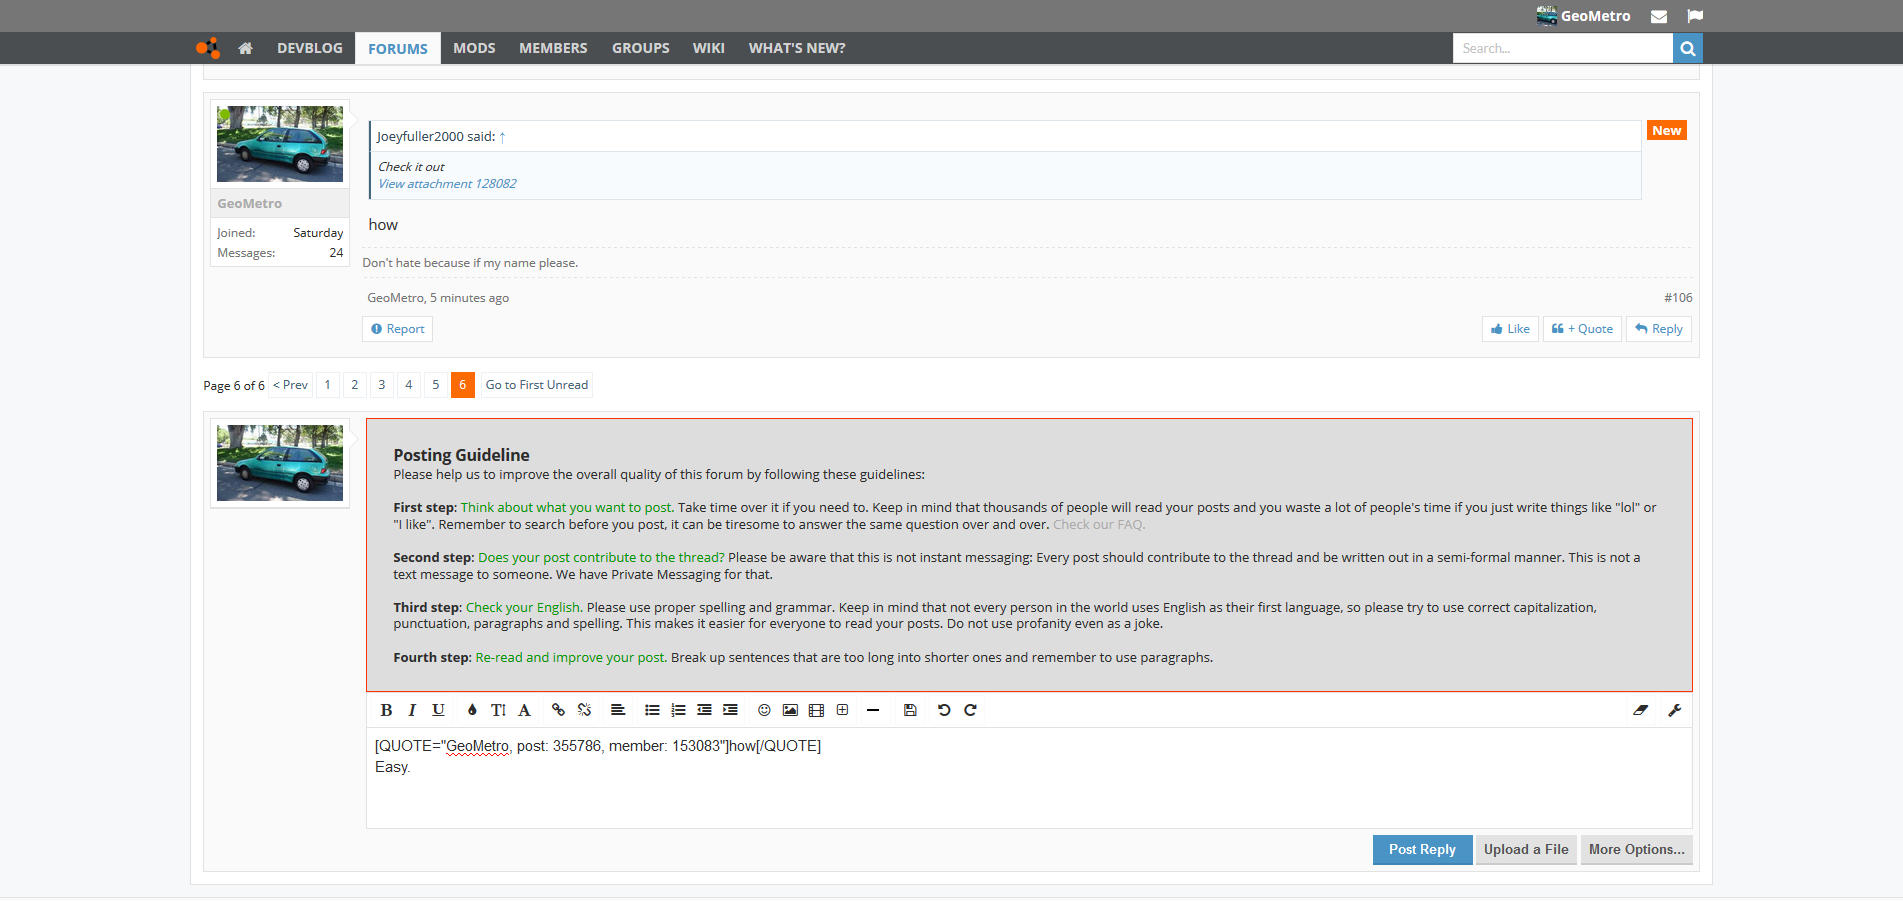Insert an ordered numbered list
Screen dimensions: 1903x901
(678, 710)
